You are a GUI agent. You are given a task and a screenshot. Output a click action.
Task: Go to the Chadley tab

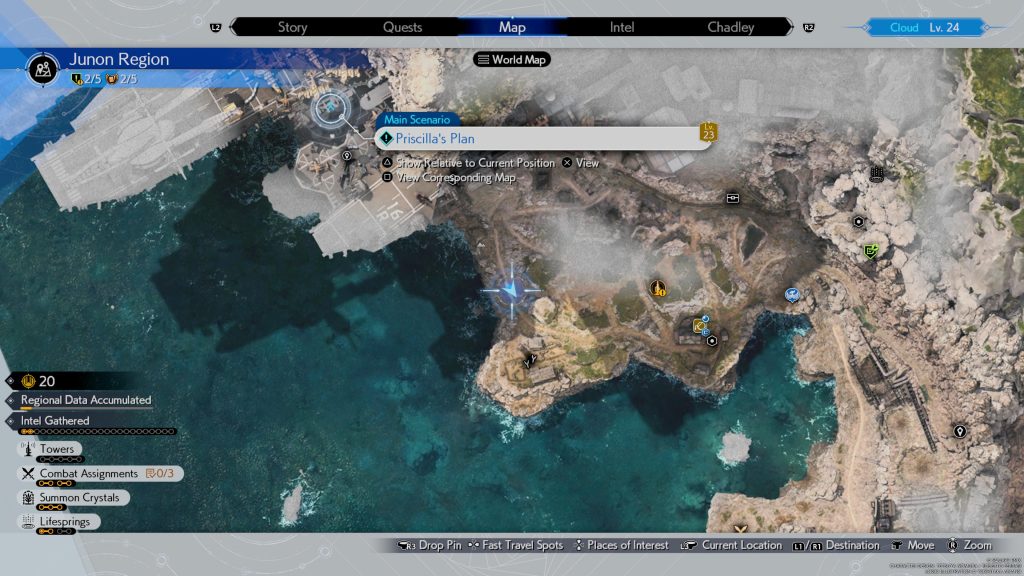[x=731, y=27]
